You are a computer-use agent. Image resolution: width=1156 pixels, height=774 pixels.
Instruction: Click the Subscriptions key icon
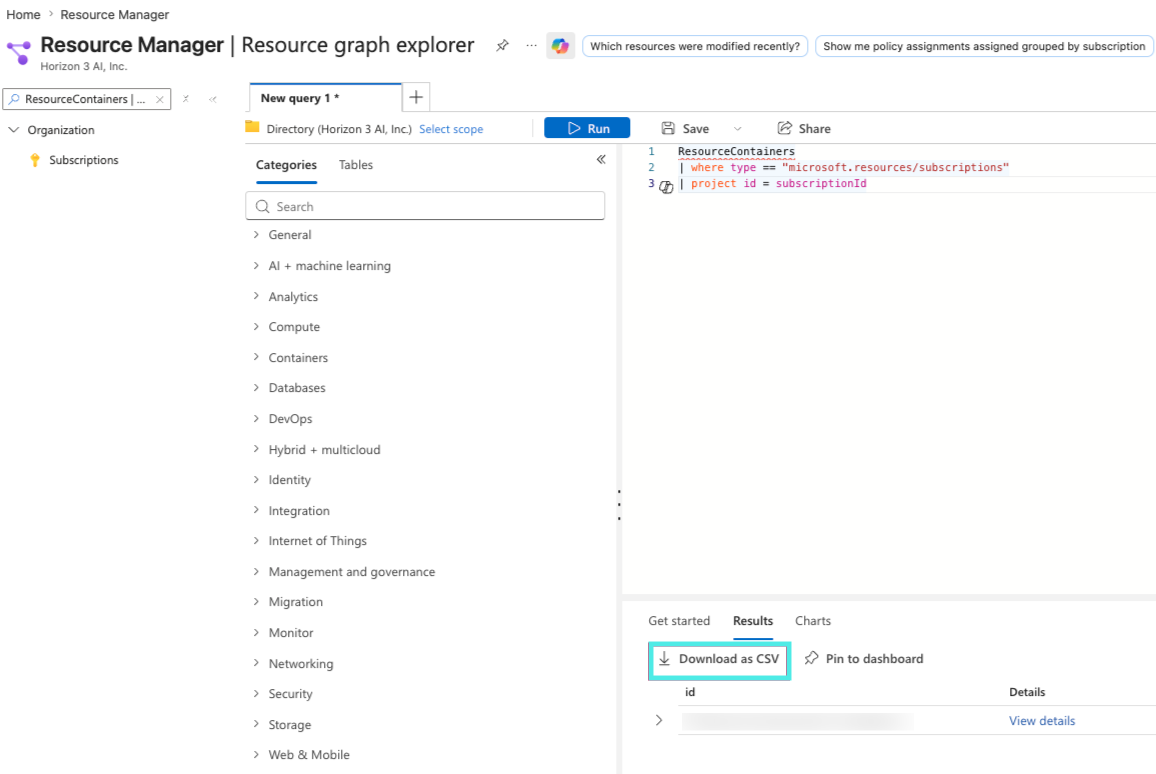[35, 160]
